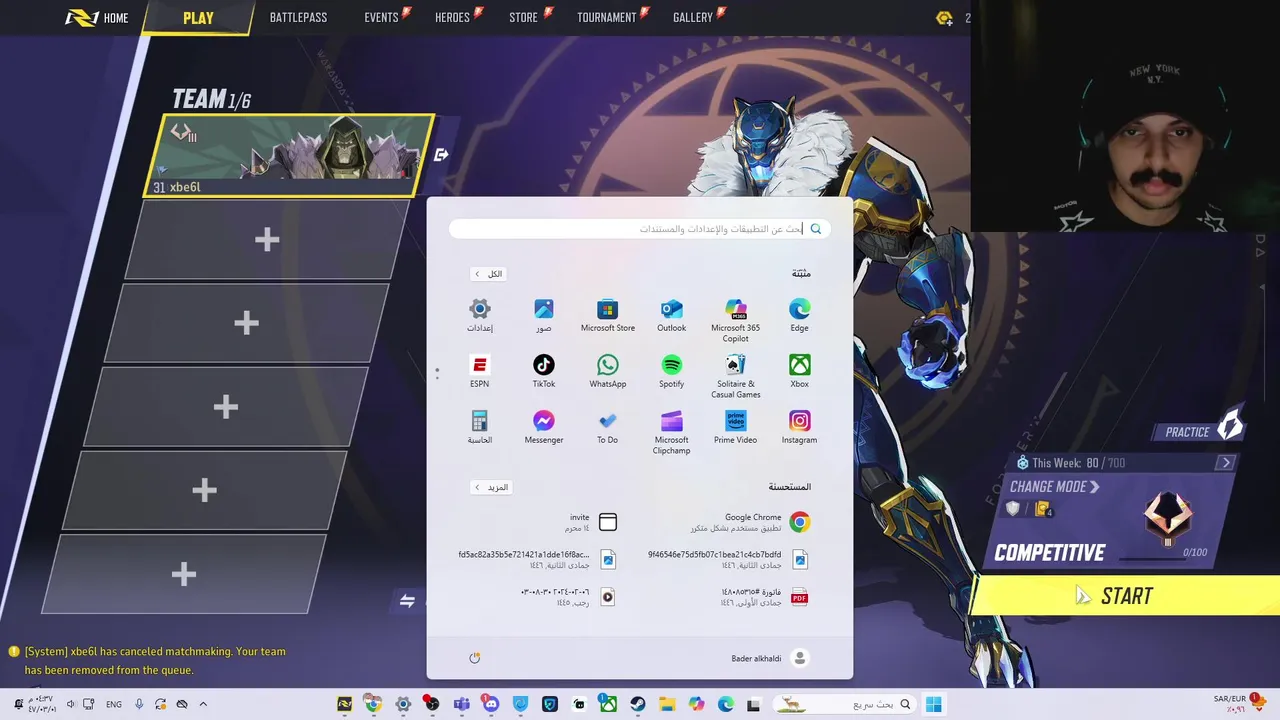The image size is (1280, 720).
Task: Open TikTok from pinned apps
Action: 544,371
